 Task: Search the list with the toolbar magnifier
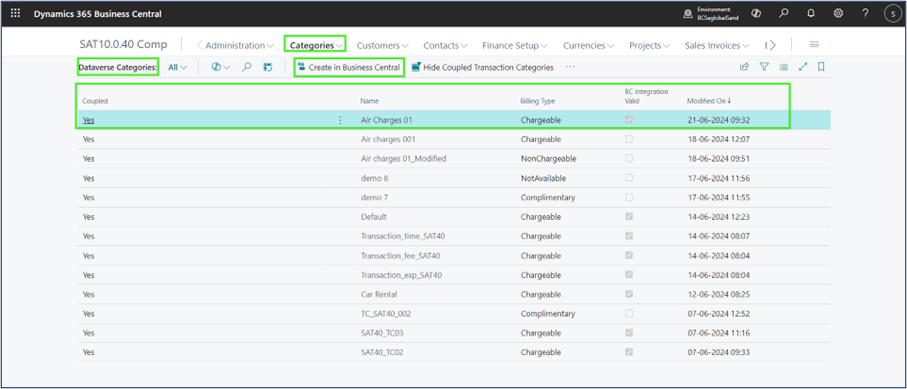point(246,67)
